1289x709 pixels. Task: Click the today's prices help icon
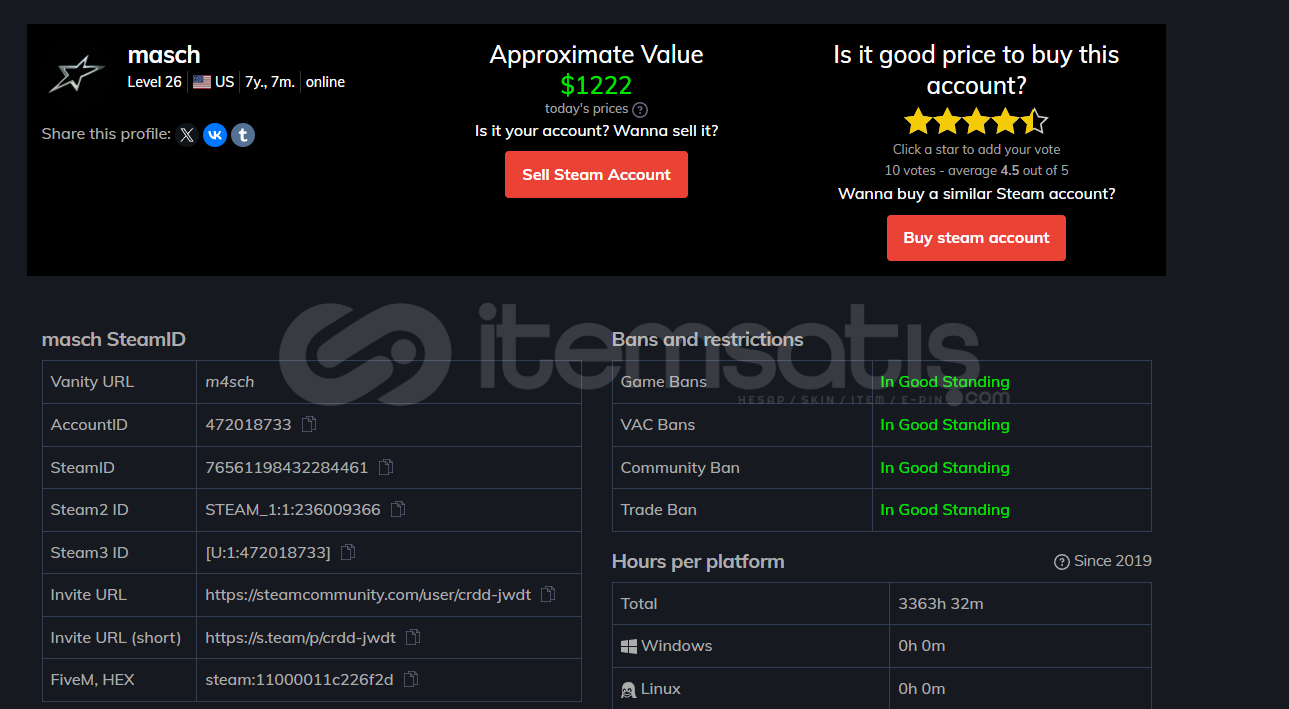pos(640,109)
